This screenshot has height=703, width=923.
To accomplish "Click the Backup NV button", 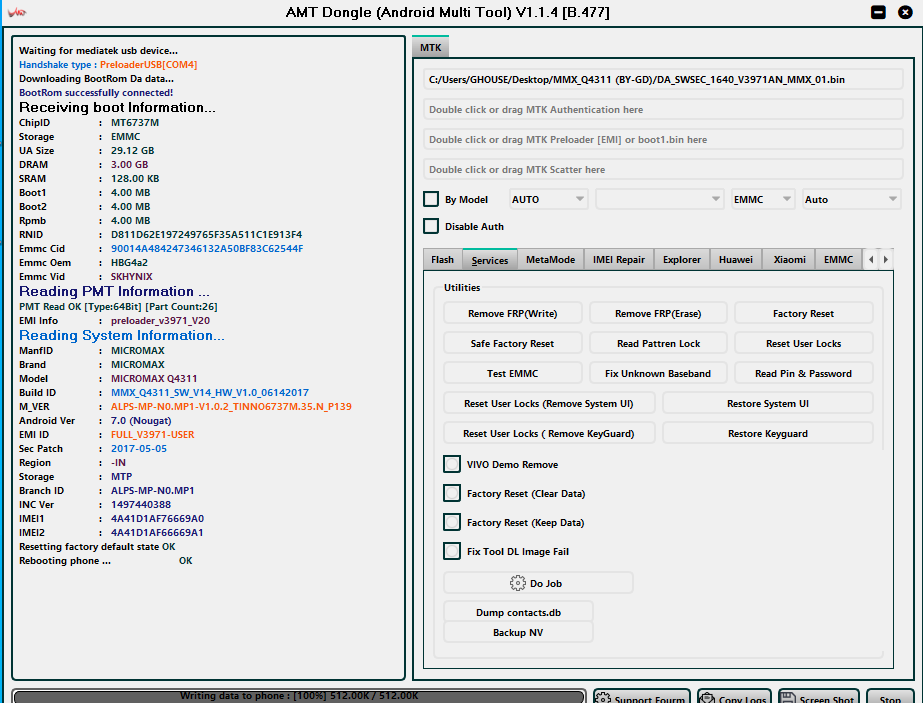I will (518, 632).
